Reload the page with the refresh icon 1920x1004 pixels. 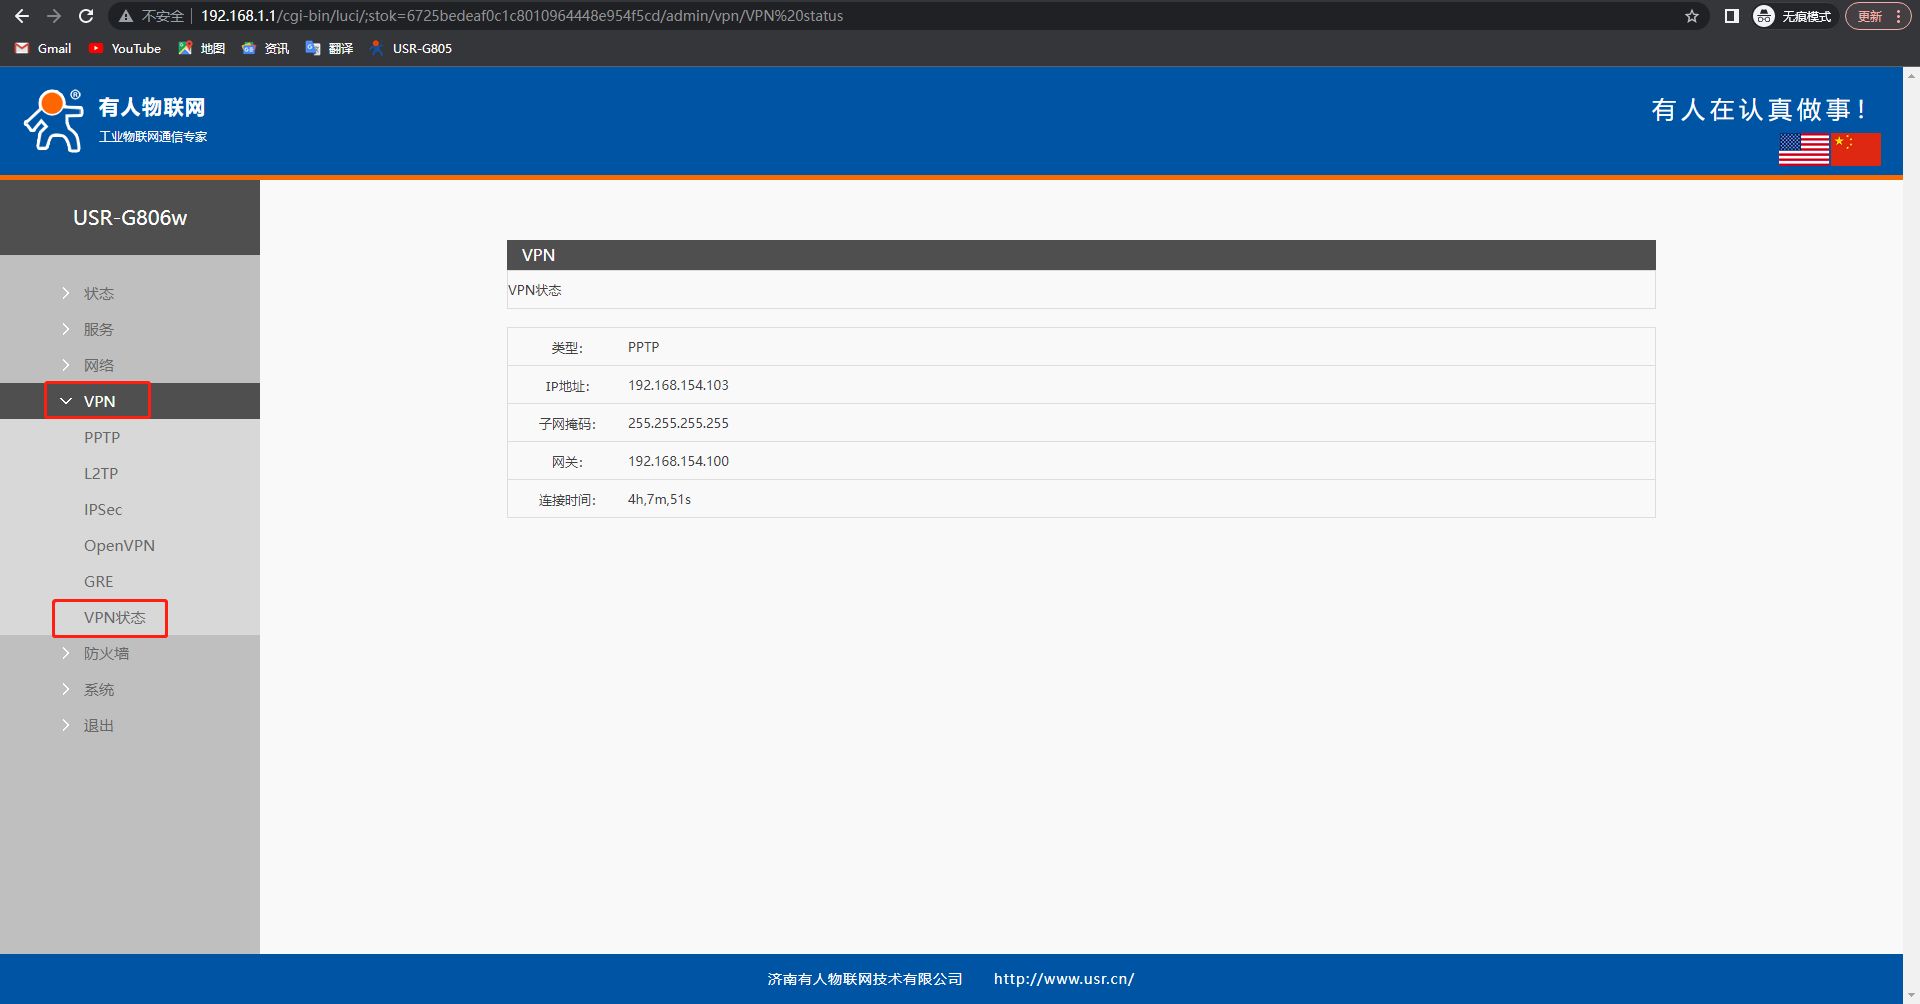click(x=86, y=16)
